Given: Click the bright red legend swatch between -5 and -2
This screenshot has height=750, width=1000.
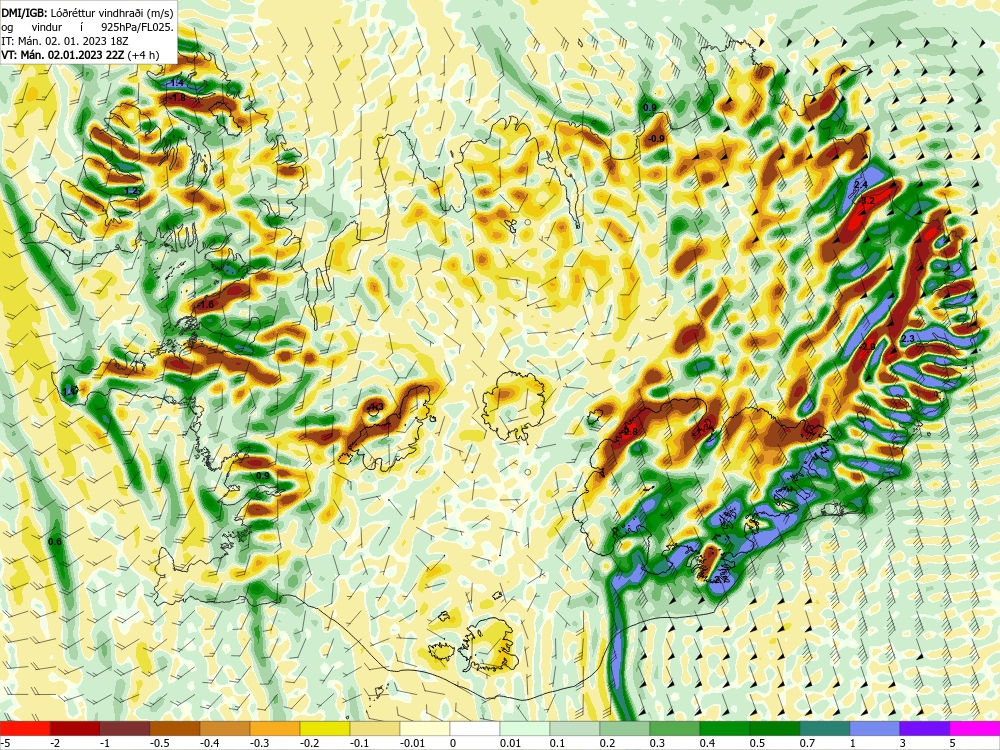Looking at the screenshot, I should click(25, 728).
